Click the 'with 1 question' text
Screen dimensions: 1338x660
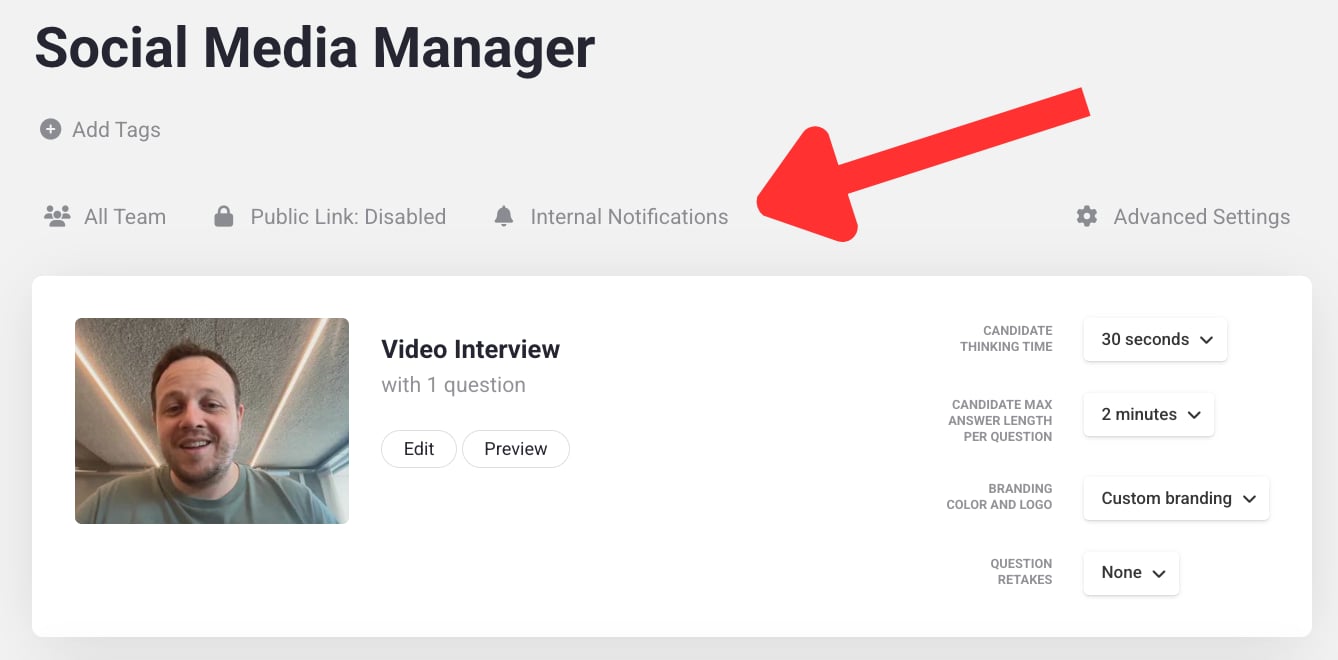point(453,385)
